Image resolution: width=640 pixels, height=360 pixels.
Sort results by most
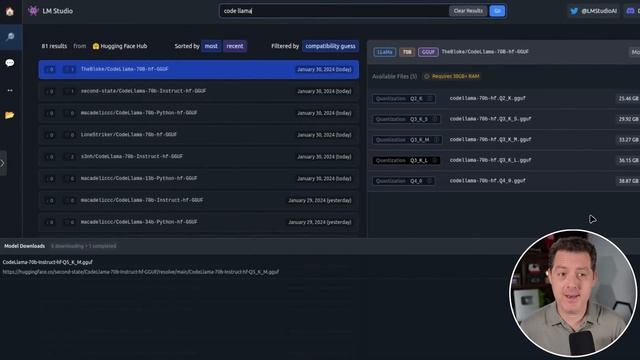(x=211, y=46)
